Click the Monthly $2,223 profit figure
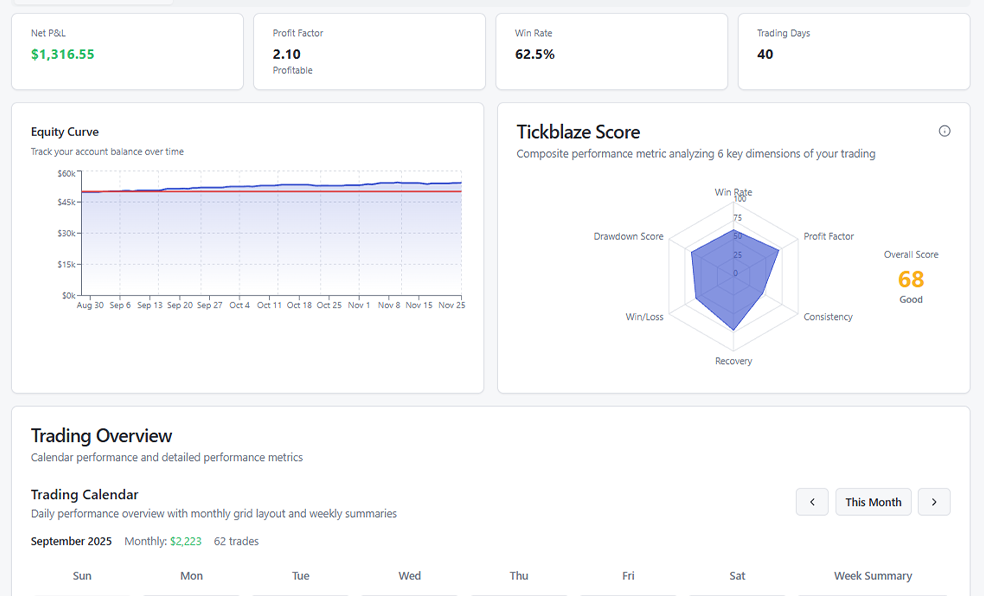 click(185, 541)
